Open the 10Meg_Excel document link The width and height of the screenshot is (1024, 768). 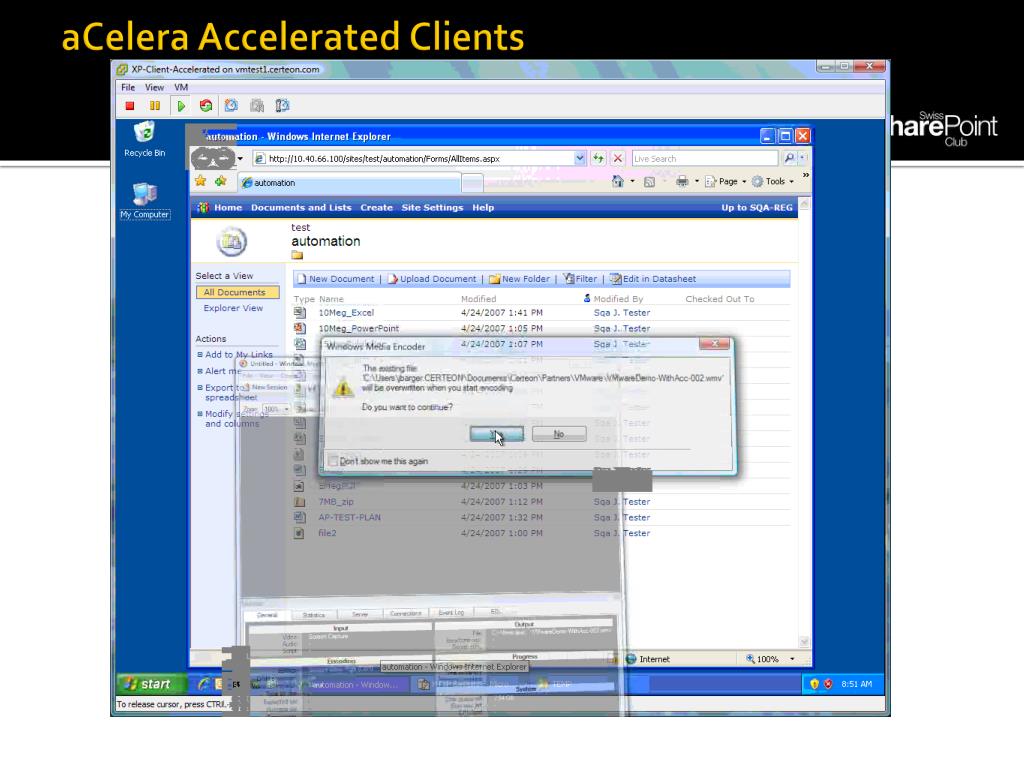346,313
